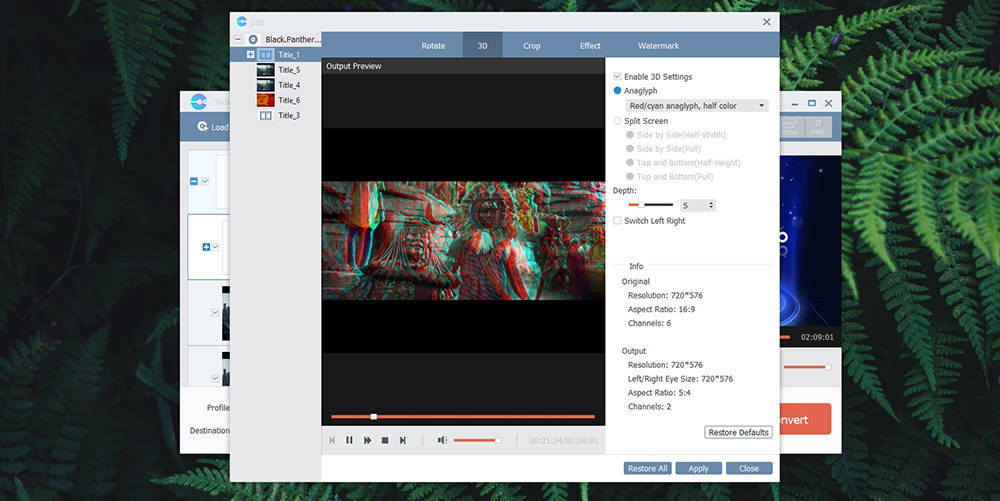This screenshot has height=501, width=1000.
Task: Apply the 3D settings
Action: [x=698, y=468]
